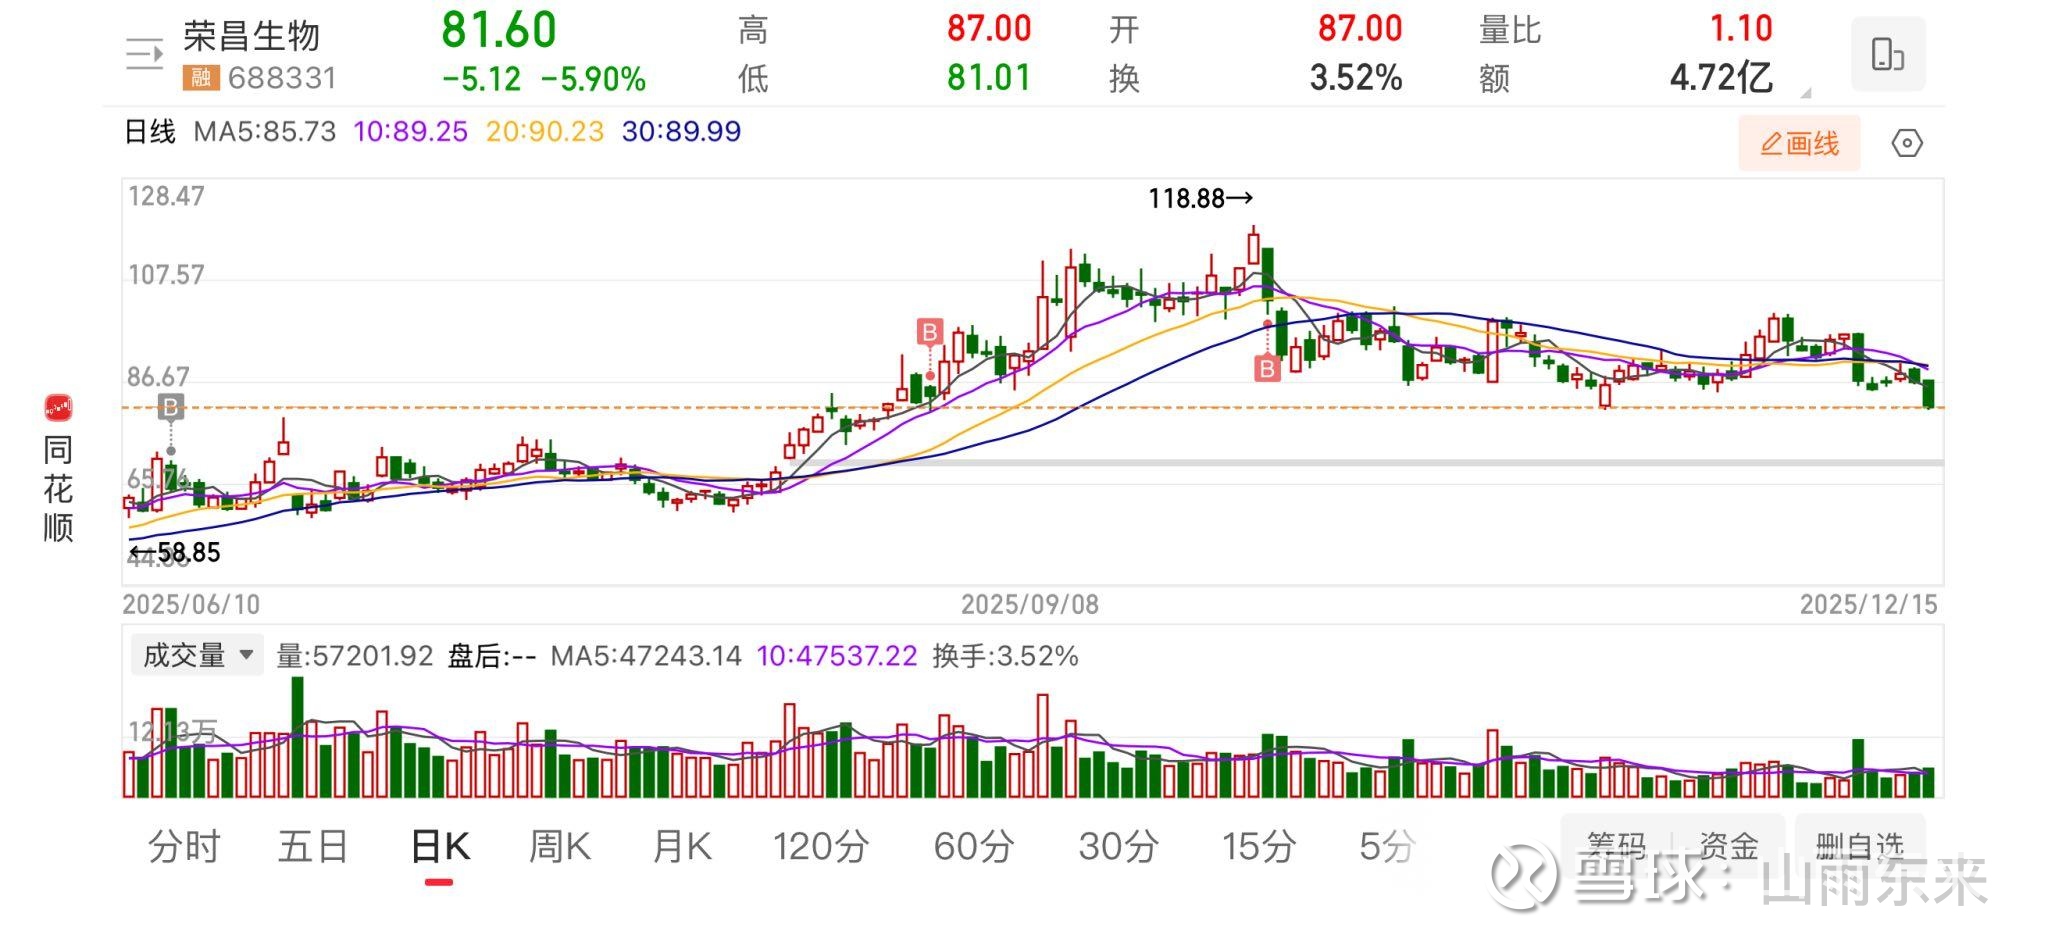2048x942 pixels.
Task: Show the 5分 chart
Action: [1387, 848]
